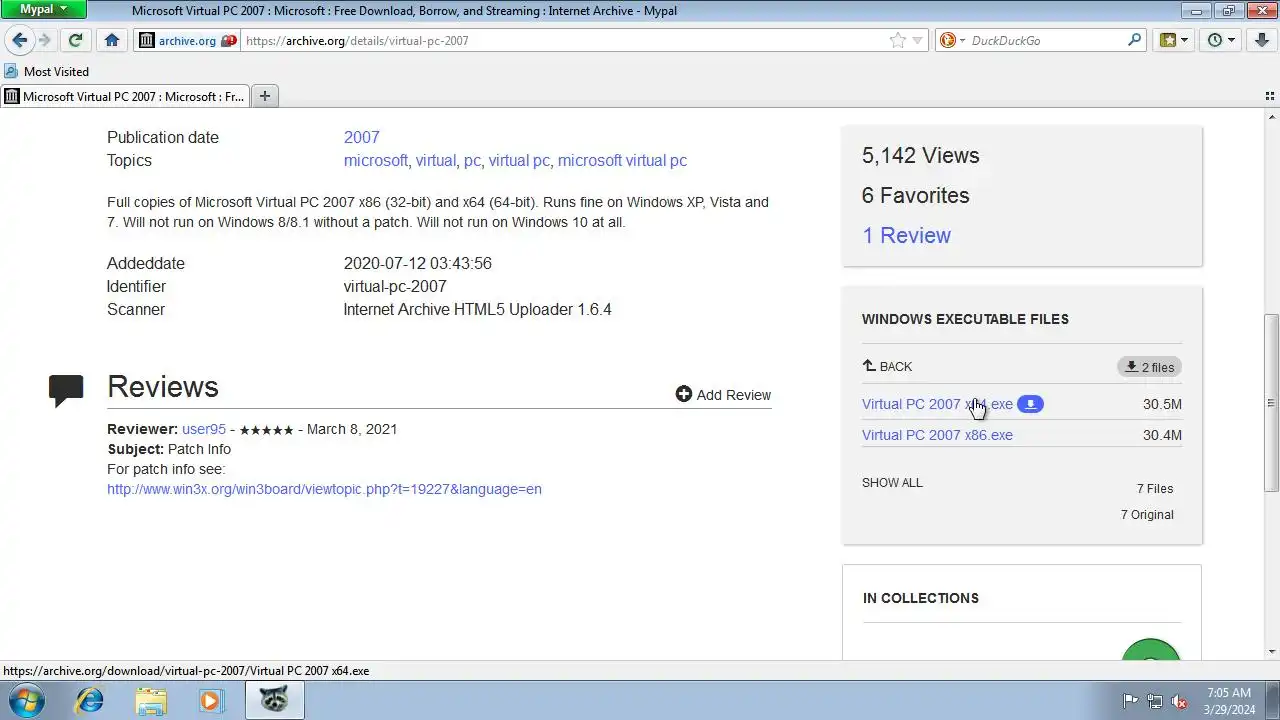Open reviewer user95 profile link

204,429
